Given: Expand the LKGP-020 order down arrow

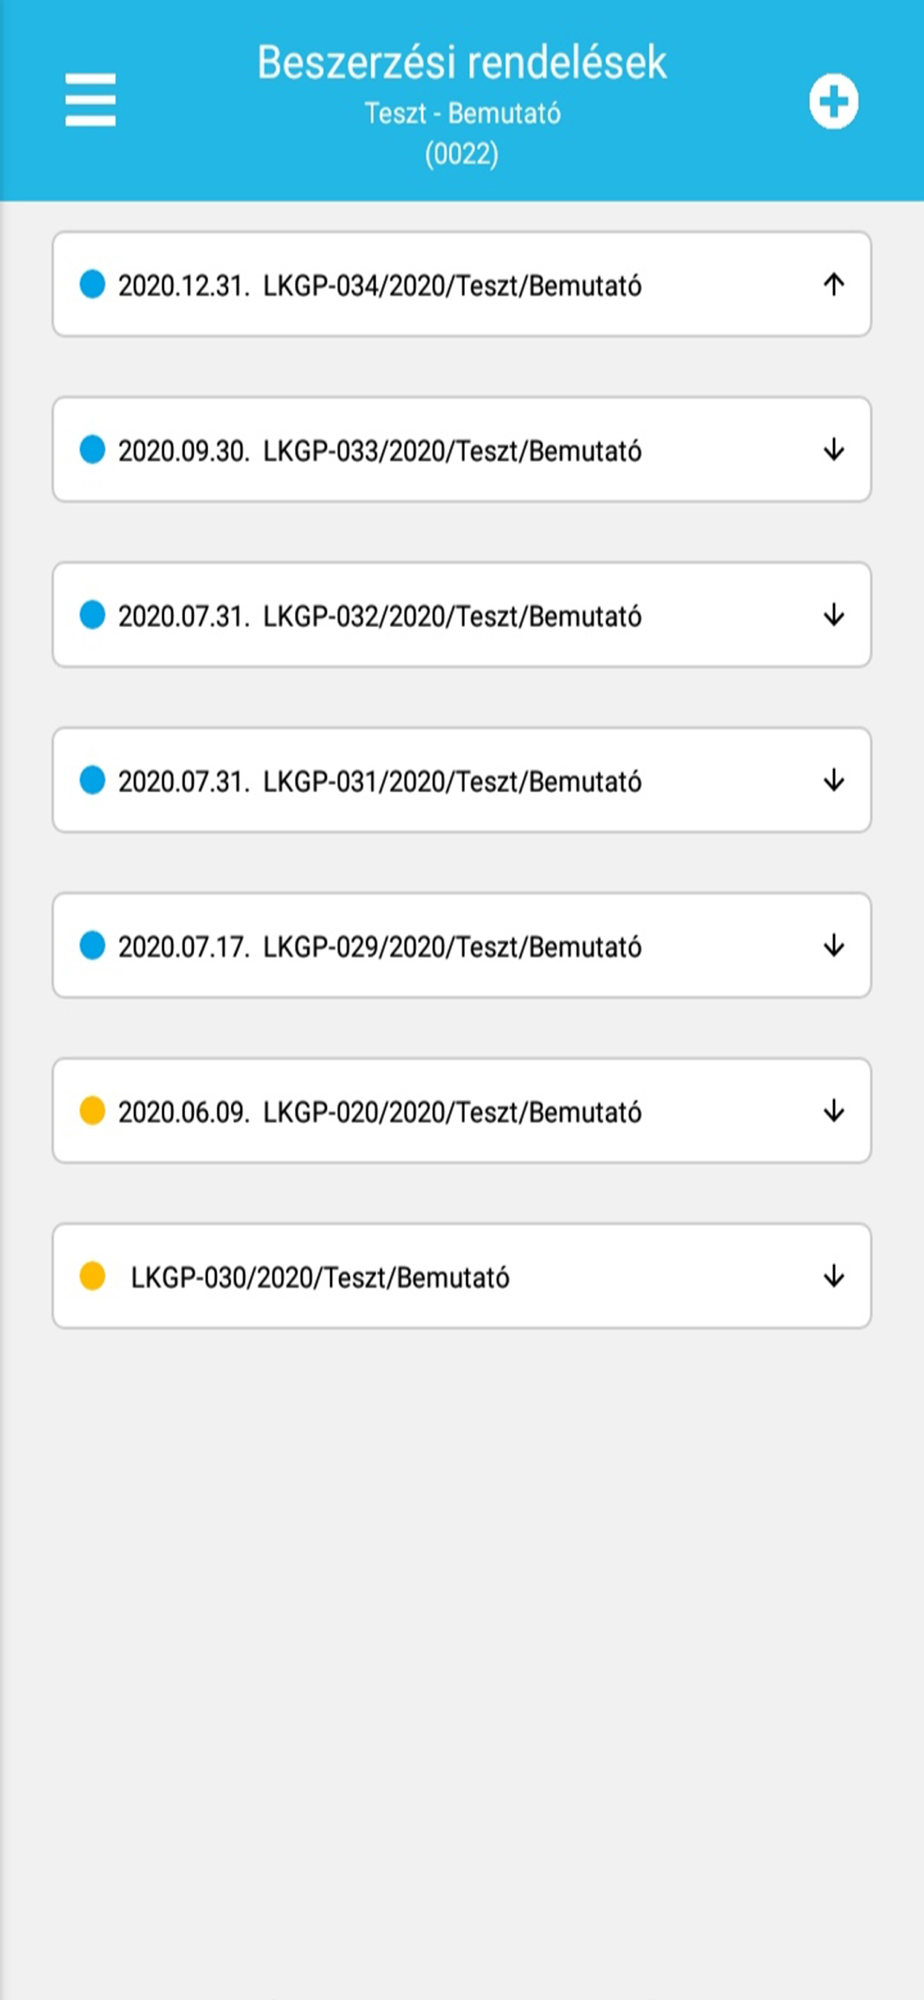Looking at the screenshot, I should (x=833, y=1111).
